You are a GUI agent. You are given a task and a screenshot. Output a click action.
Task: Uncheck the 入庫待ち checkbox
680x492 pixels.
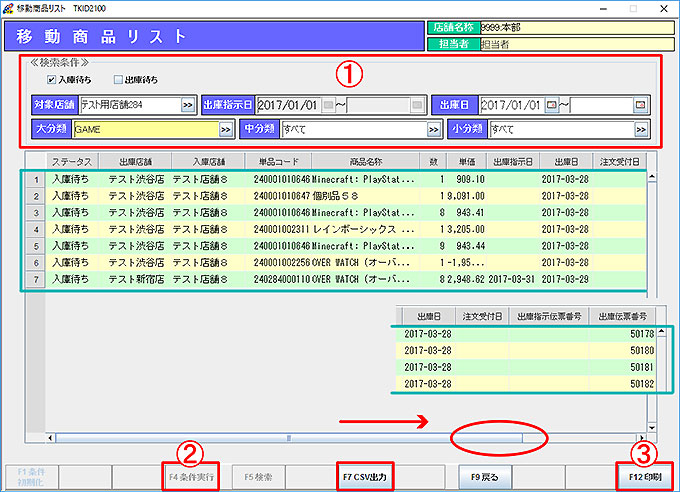[52, 79]
